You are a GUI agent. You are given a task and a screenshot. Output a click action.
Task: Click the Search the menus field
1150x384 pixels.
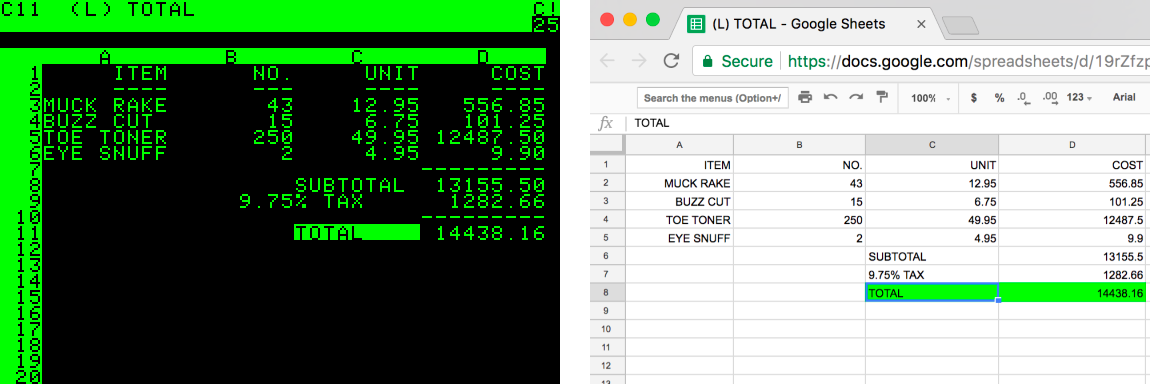[x=713, y=97]
